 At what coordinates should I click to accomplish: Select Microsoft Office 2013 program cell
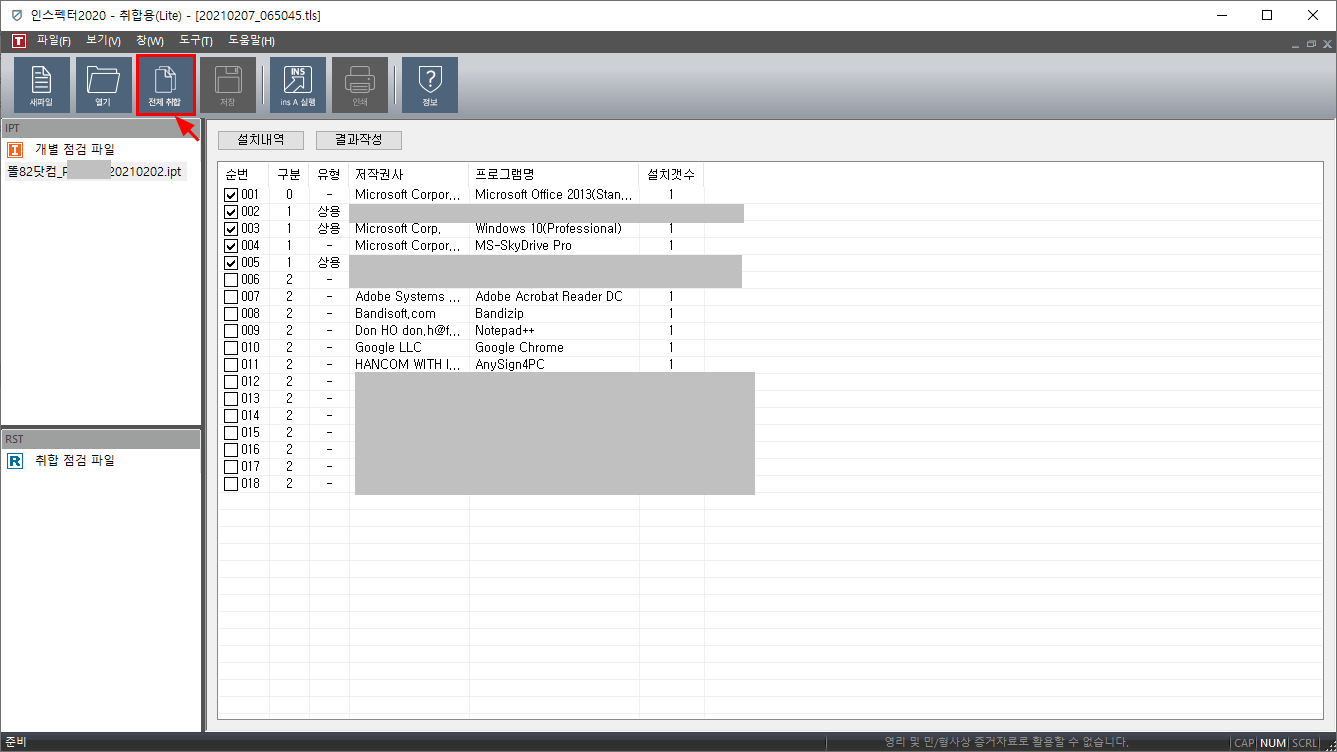click(554, 195)
